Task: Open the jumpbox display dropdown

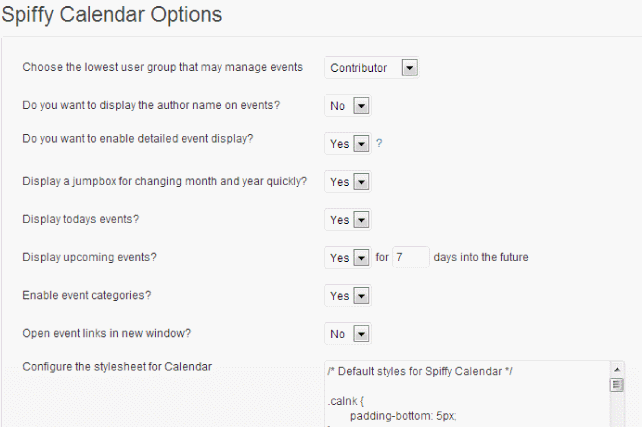Action: pos(348,182)
